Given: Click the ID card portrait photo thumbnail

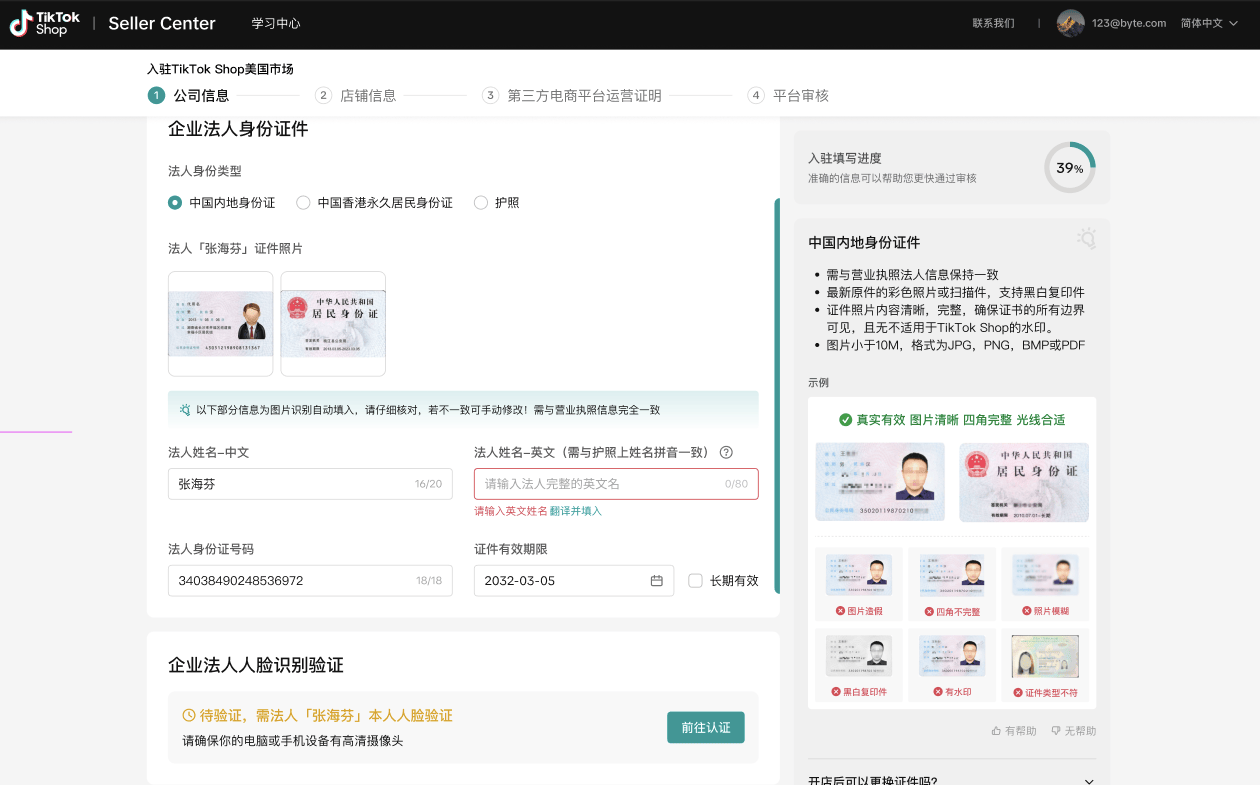Looking at the screenshot, I should coord(220,323).
